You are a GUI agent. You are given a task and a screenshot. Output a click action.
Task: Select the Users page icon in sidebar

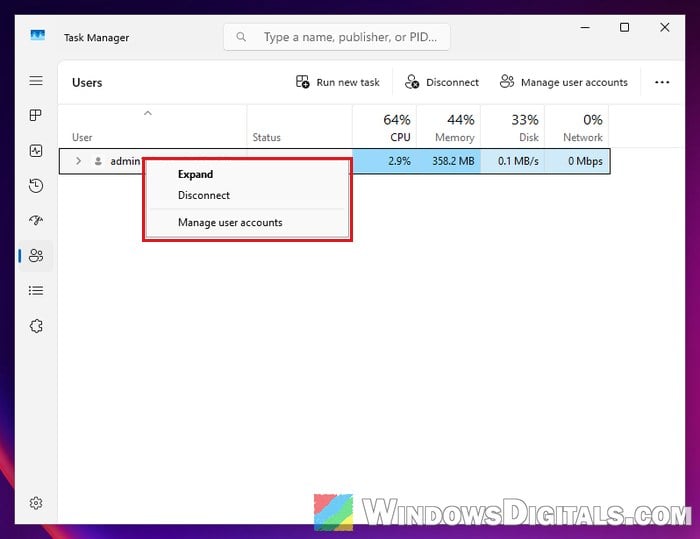(36, 255)
